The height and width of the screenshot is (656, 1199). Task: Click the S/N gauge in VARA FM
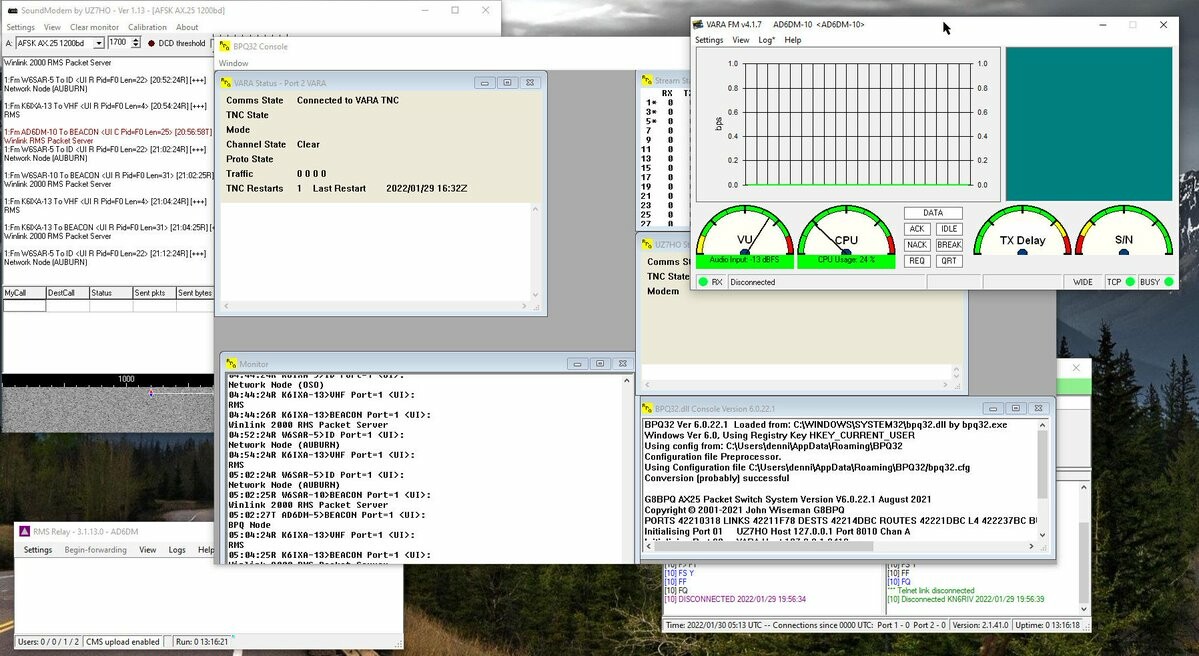pos(1123,230)
